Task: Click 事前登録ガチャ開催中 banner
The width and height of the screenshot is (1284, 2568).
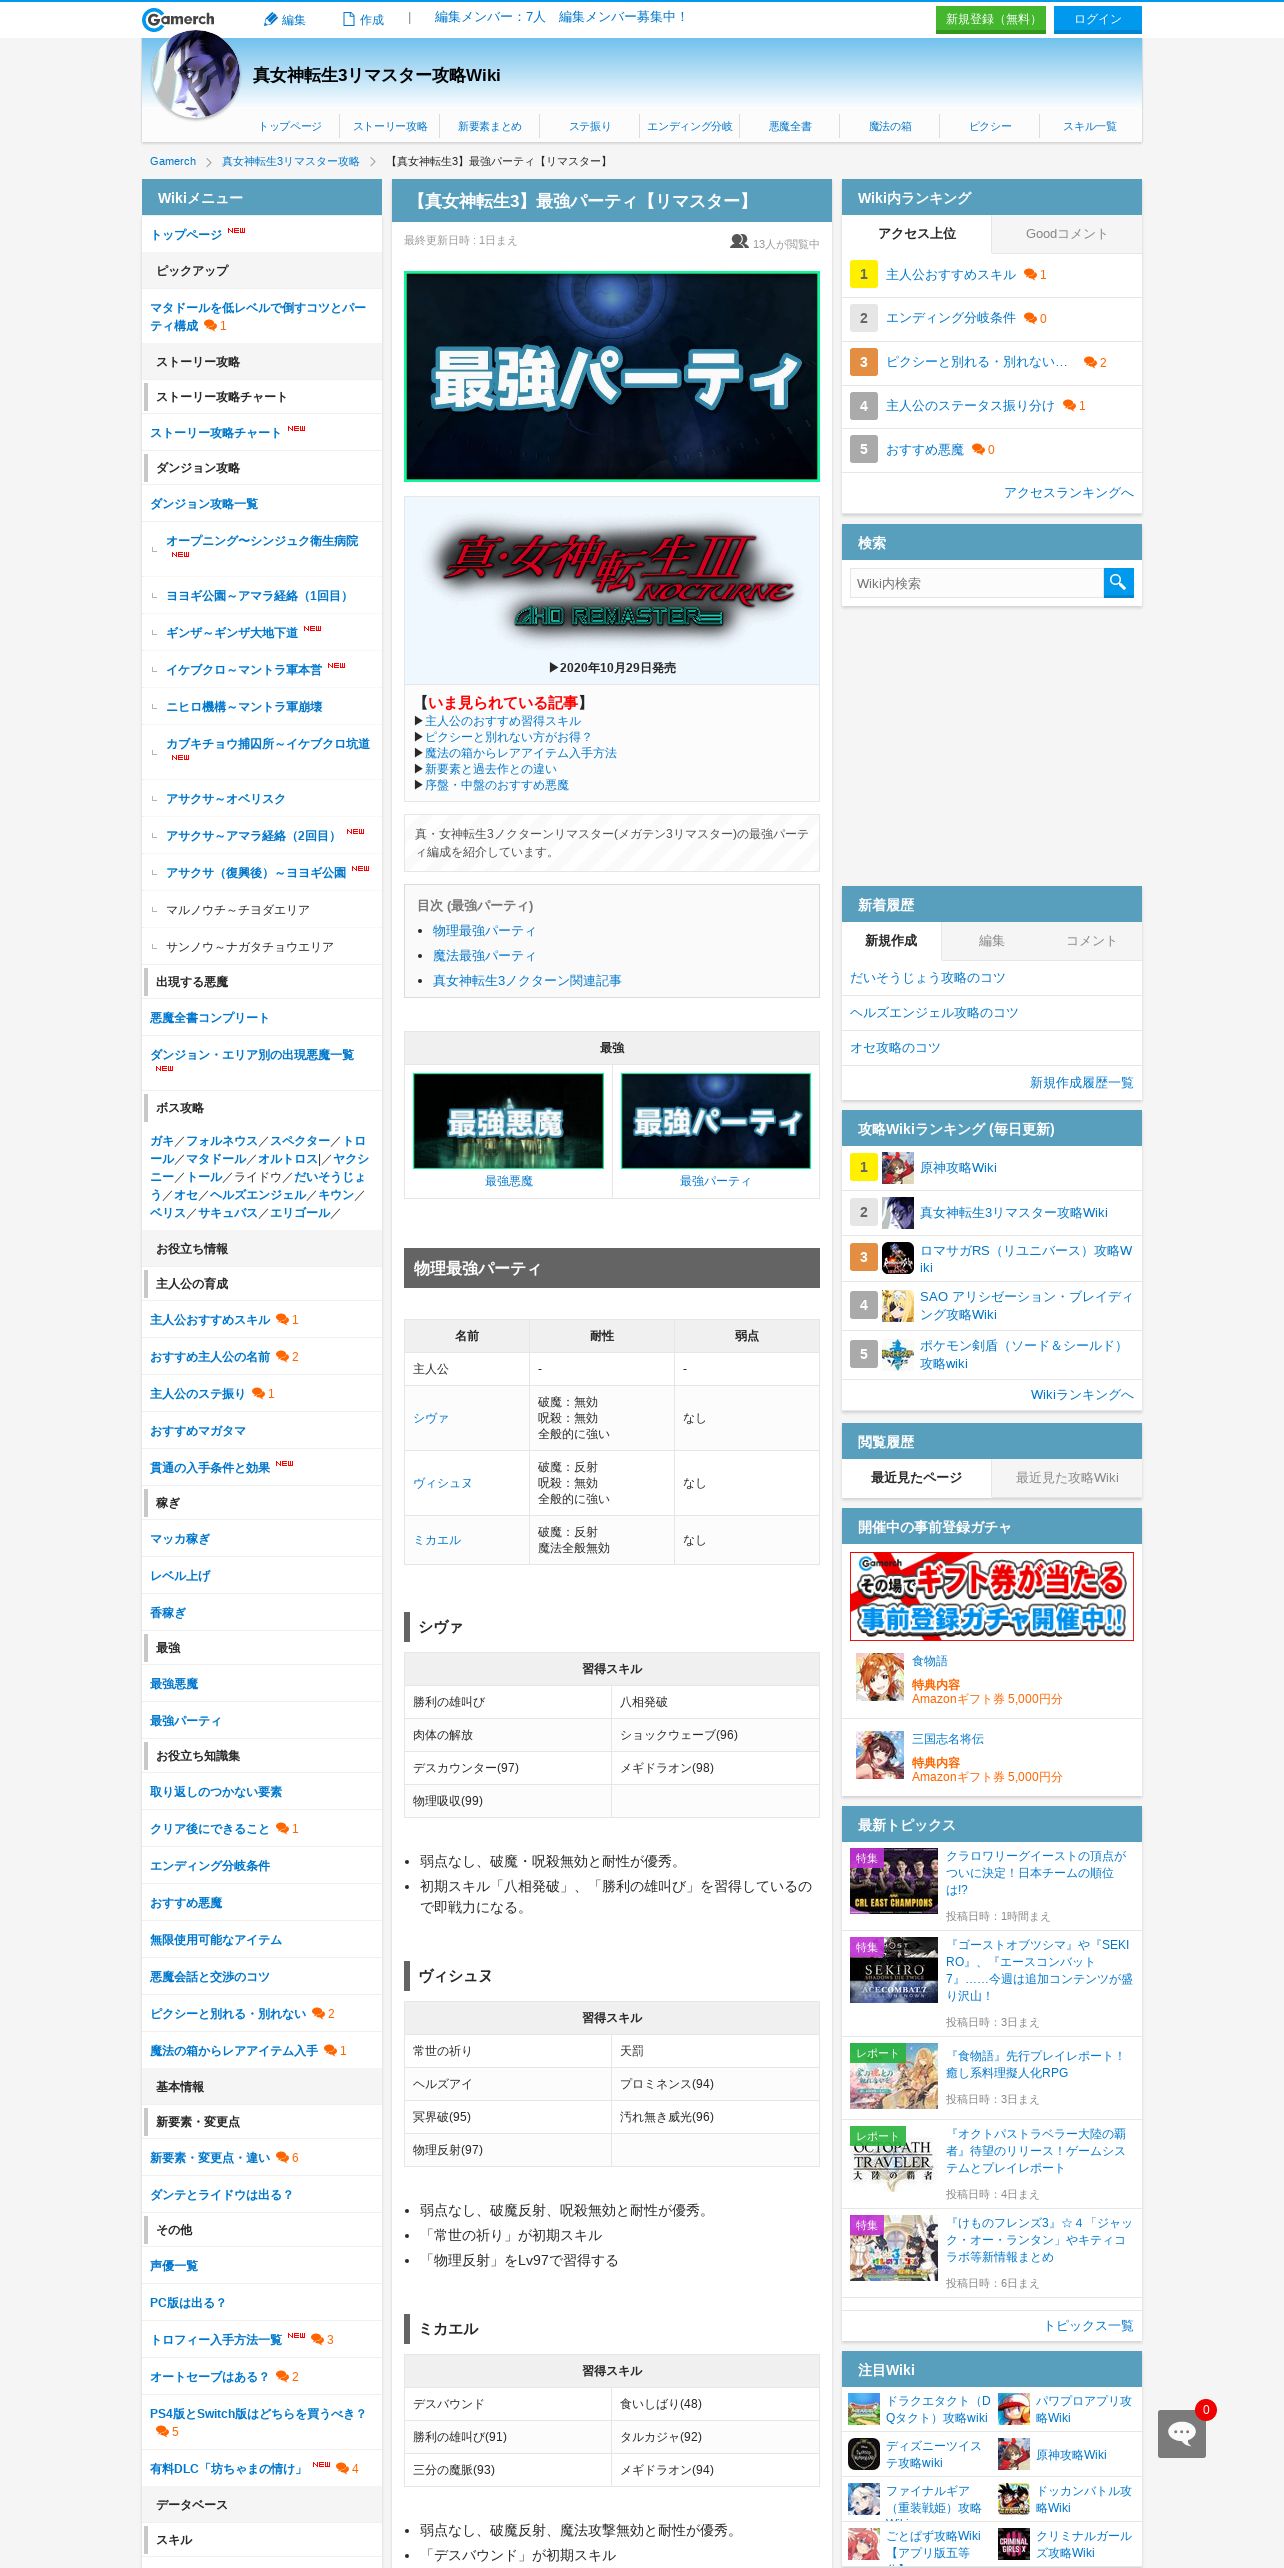Action: 992,1596
